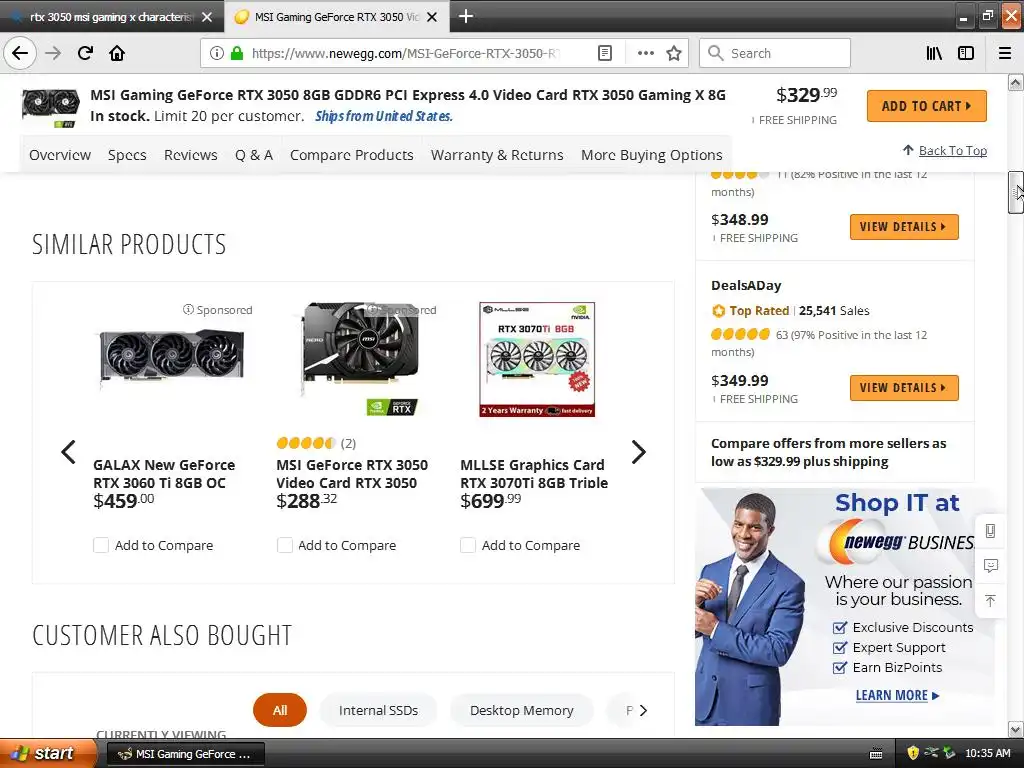1024x768 pixels.
Task: Open the Specs section tab
Action: 127,155
